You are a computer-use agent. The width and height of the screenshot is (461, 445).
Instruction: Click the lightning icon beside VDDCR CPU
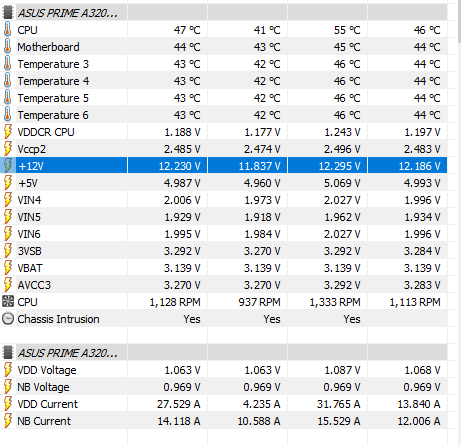7,132
